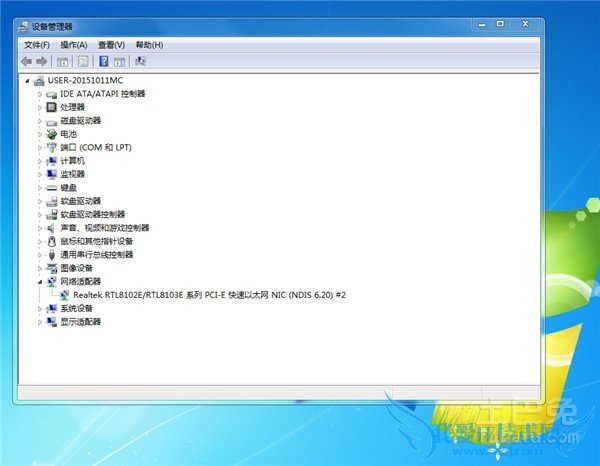Image resolution: width=600 pixels, height=466 pixels.
Task: Expand the 磁盘驱动器 node
Action: [x=40, y=121]
